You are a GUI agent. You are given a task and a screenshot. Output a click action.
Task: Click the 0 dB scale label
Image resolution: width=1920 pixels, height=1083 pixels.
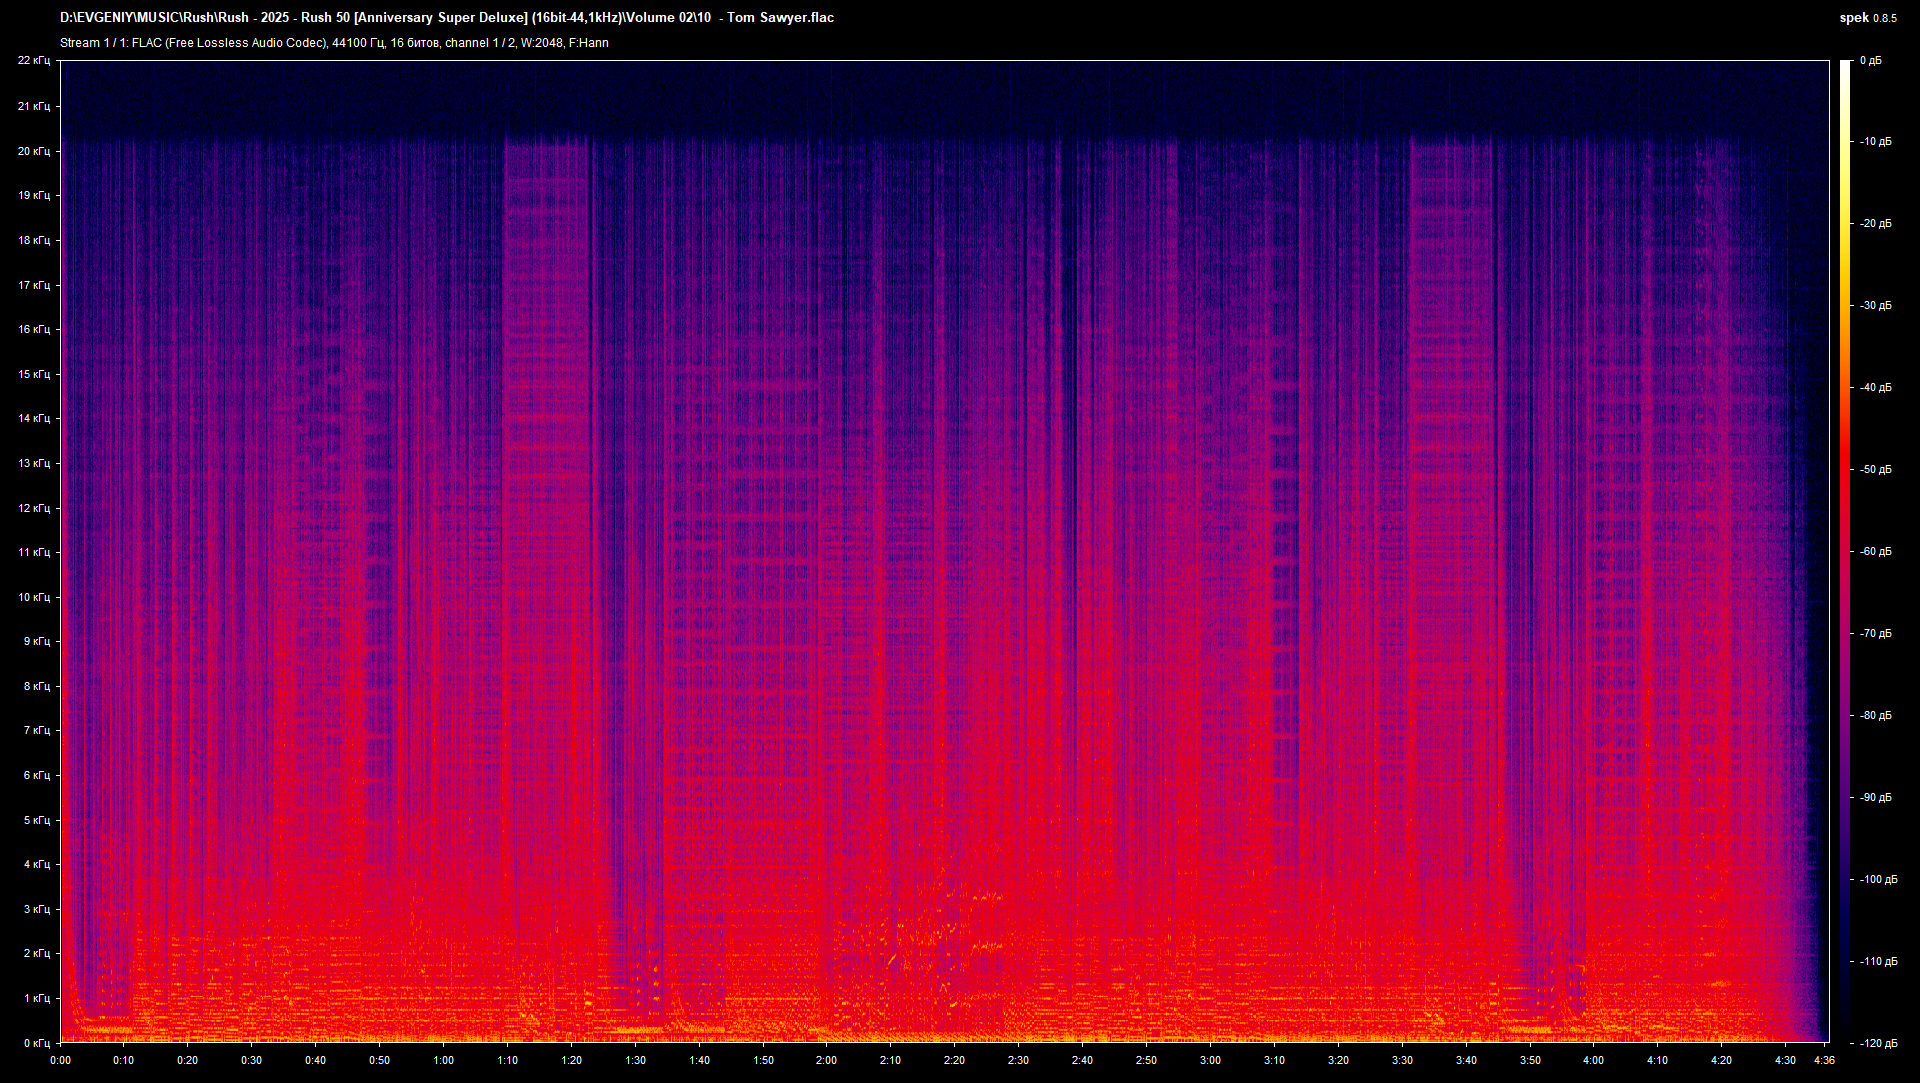[1870, 61]
